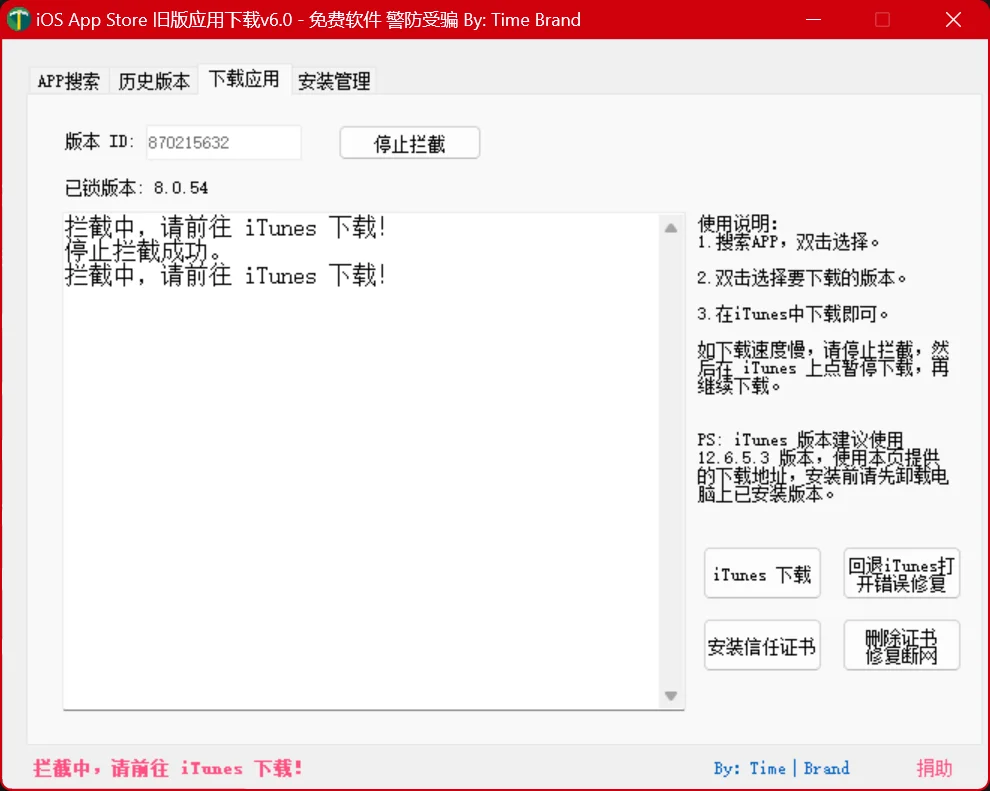Click the 删除证书修复断网 button
This screenshot has height=791, width=990.
click(901, 645)
